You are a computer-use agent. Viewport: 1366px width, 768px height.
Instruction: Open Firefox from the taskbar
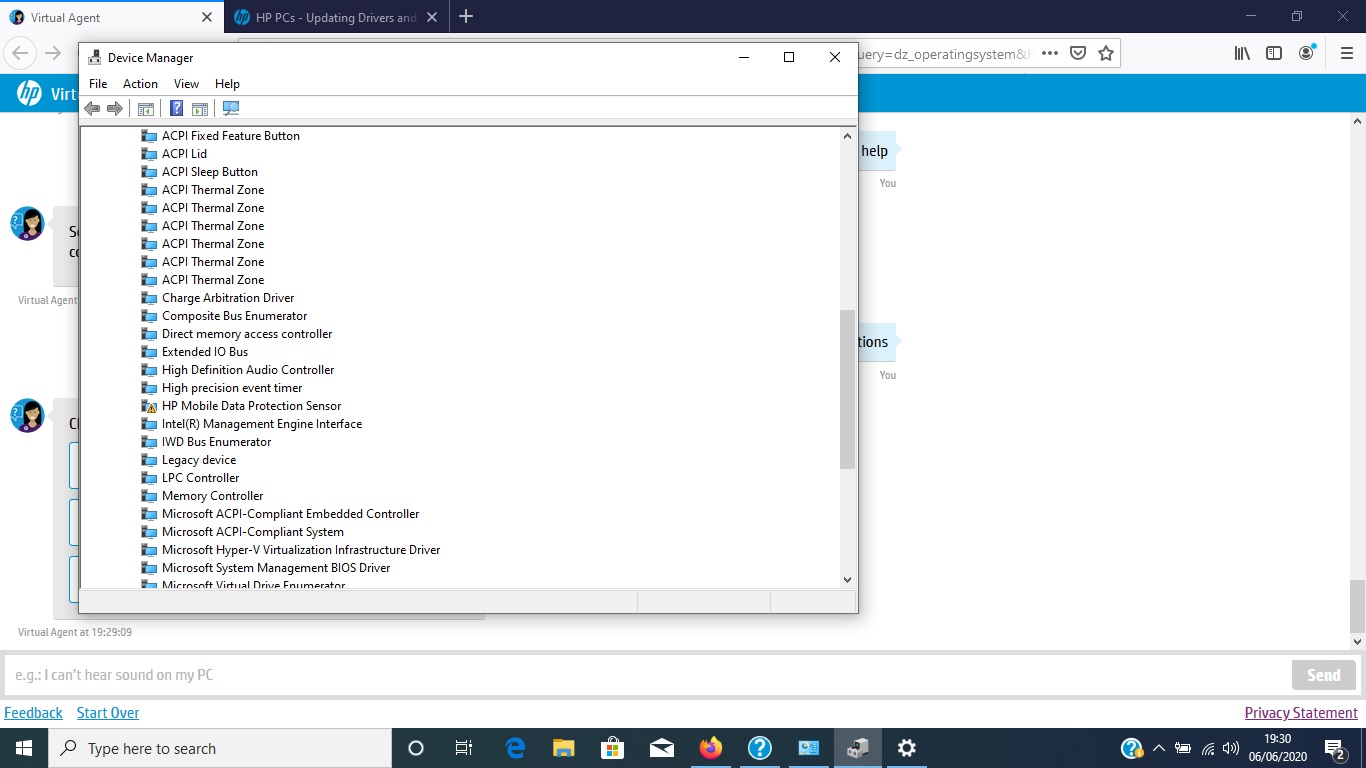tap(711, 748)
